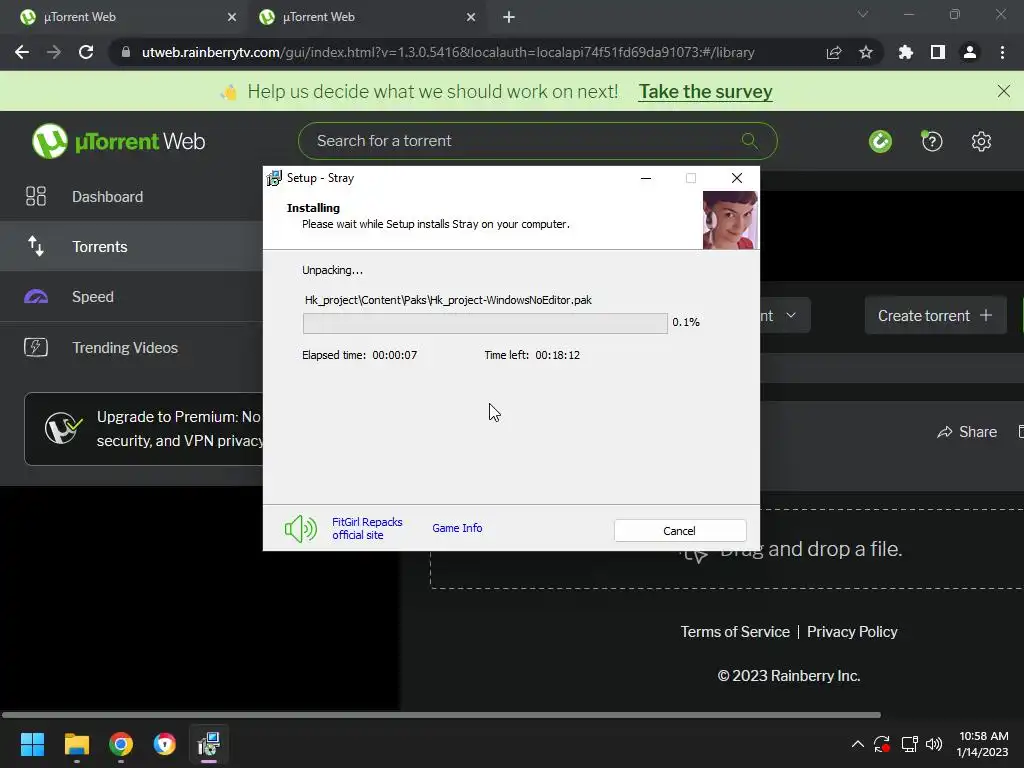Click Create torrent button
The width and height of the screenshot is (1024, 768).
(x=935, y=315)
